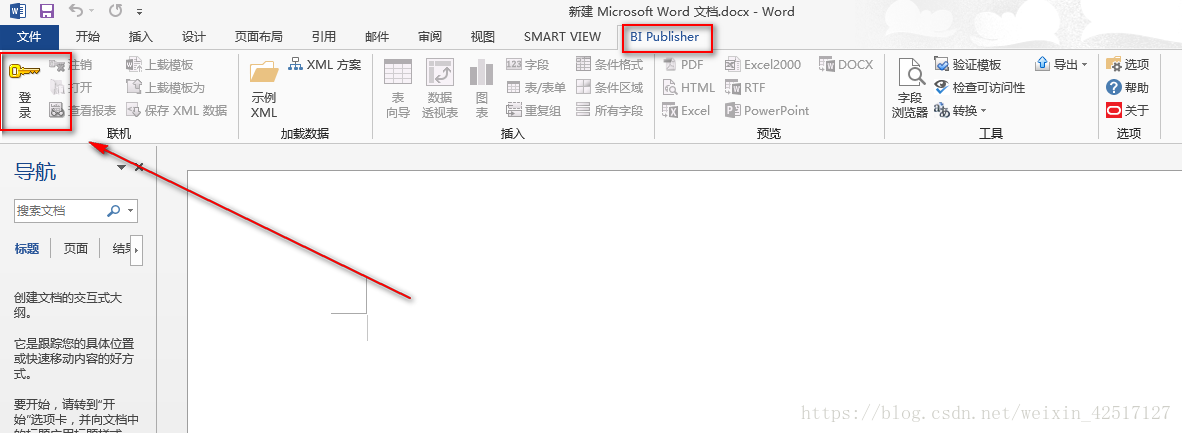Click 所有字段 all fields

click(x=609, y=110)
